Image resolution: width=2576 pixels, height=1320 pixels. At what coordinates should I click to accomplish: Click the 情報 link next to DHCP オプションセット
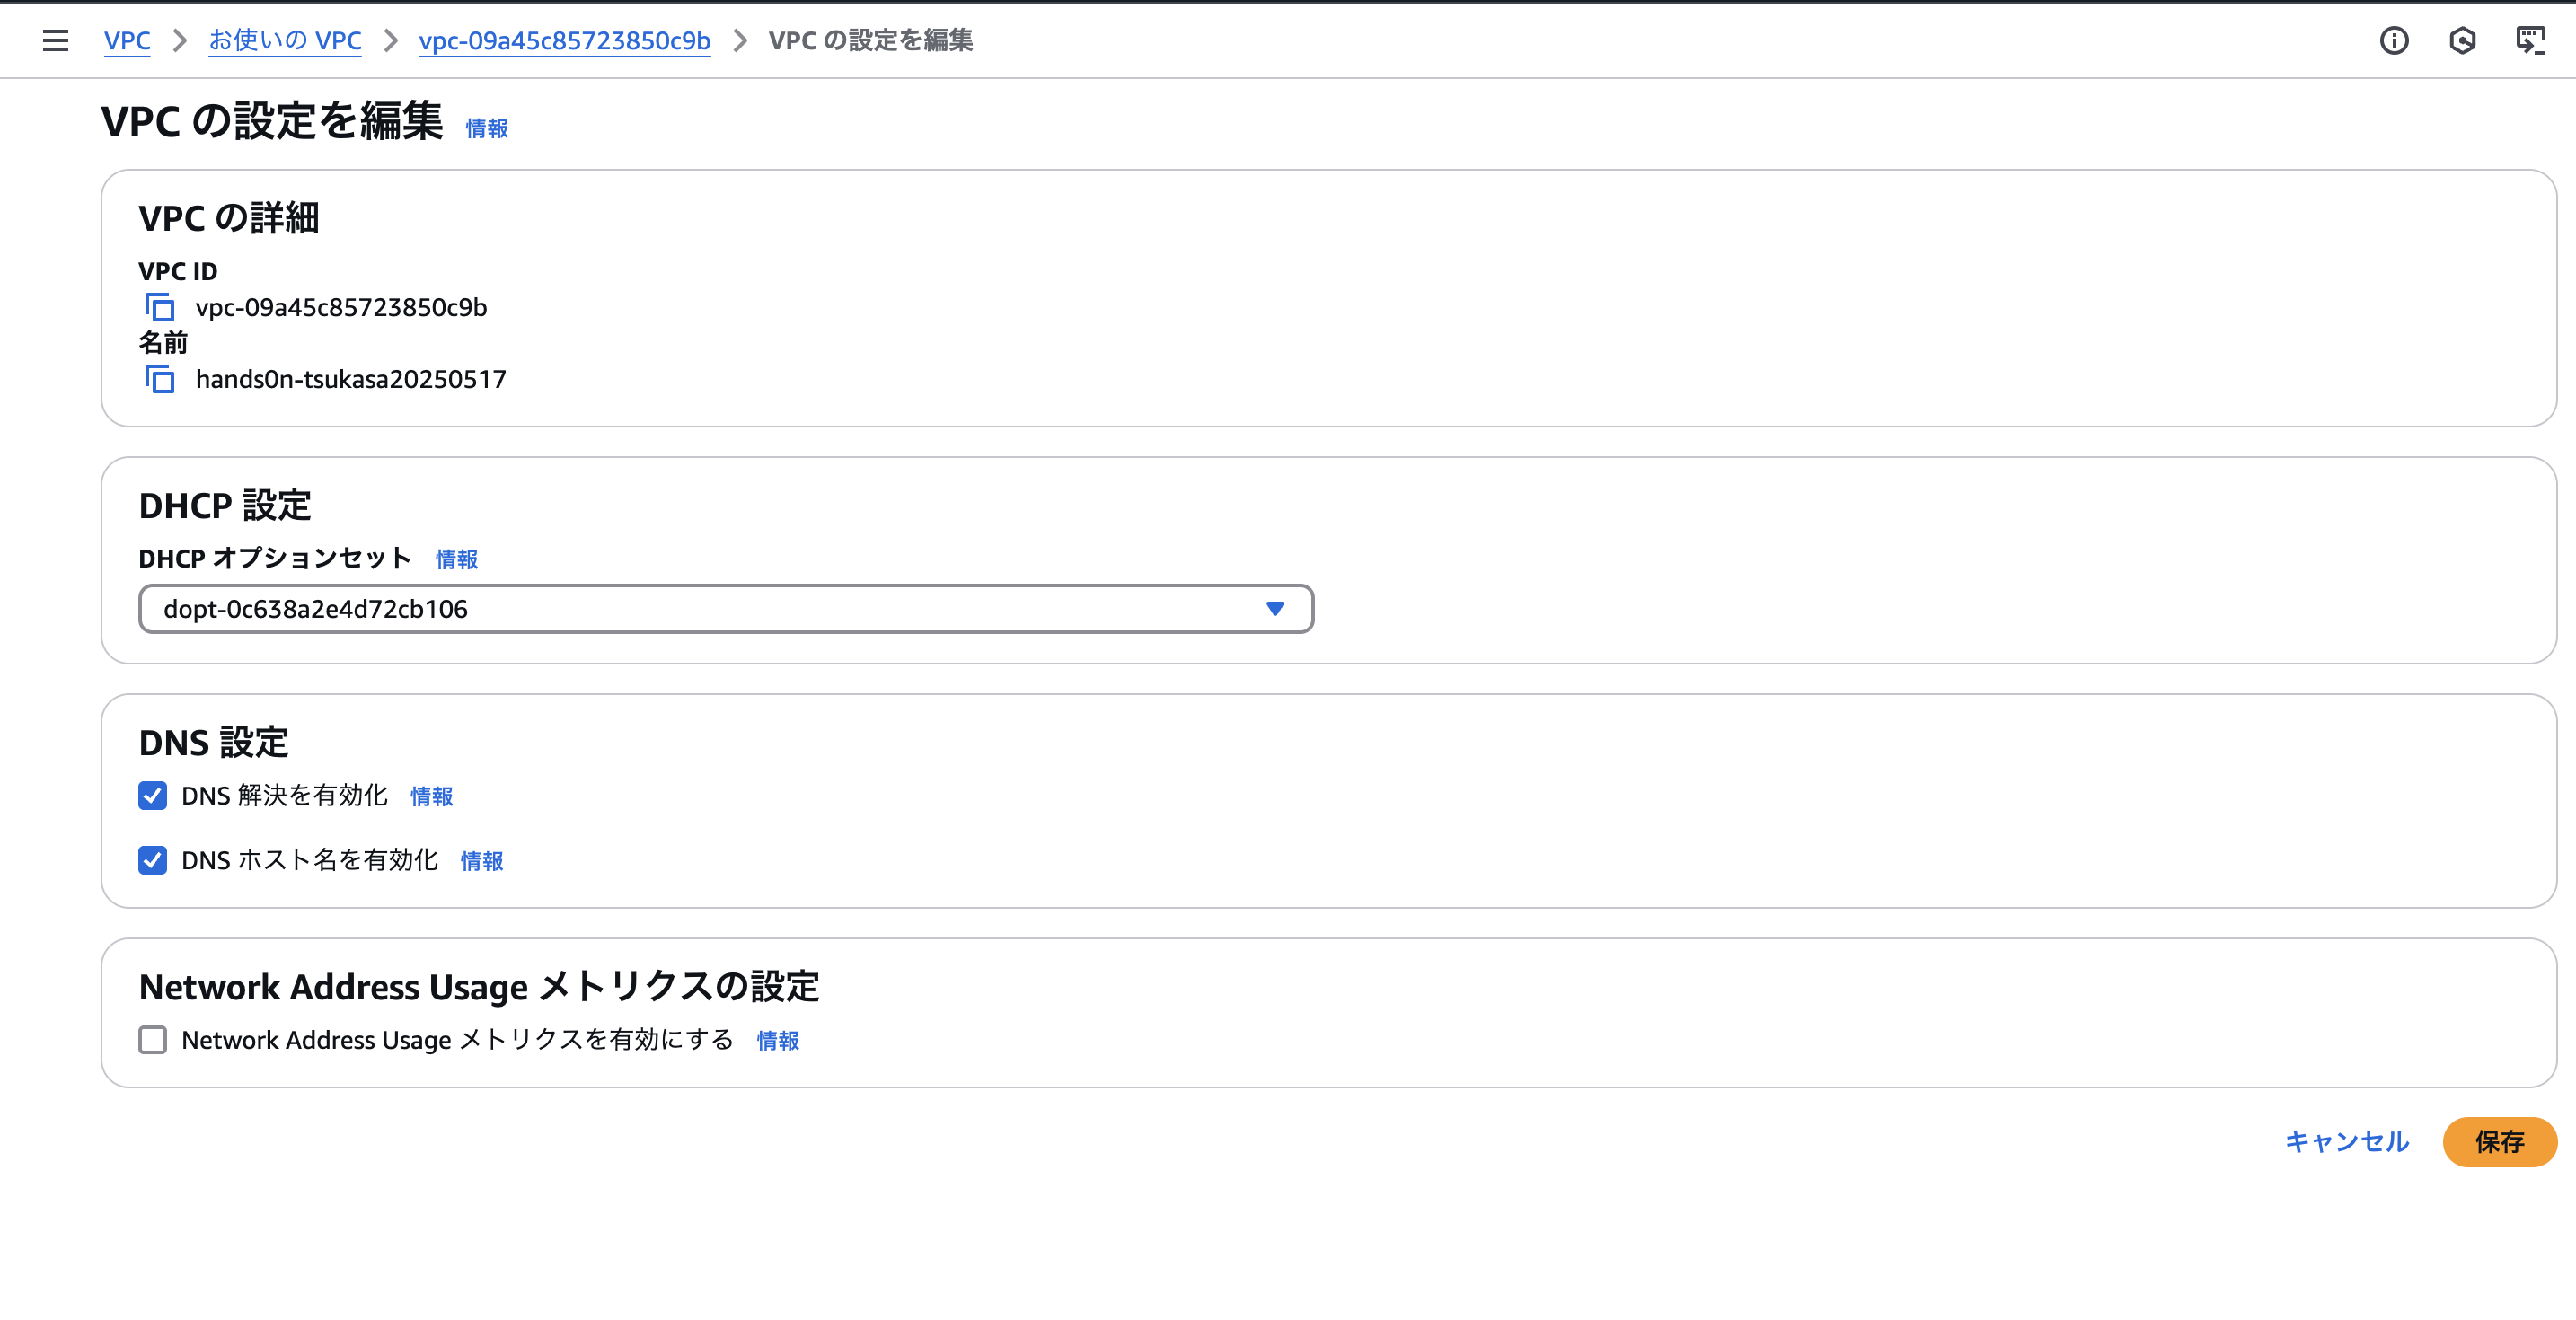[x=456, y=559]
